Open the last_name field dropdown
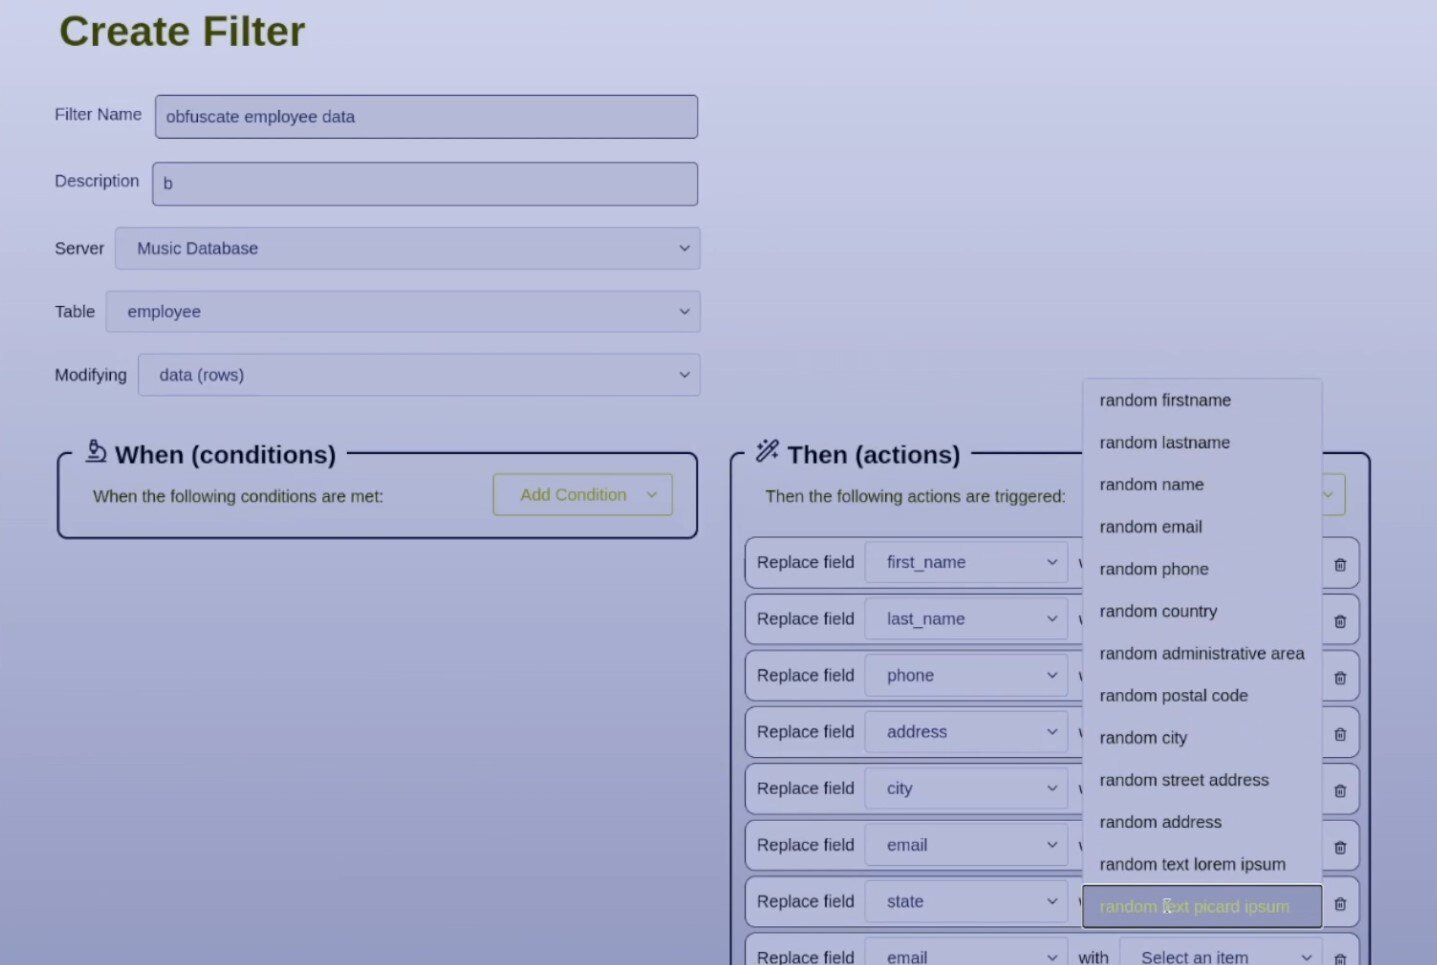Screen dimensions: 1437x965 (966, 619)
